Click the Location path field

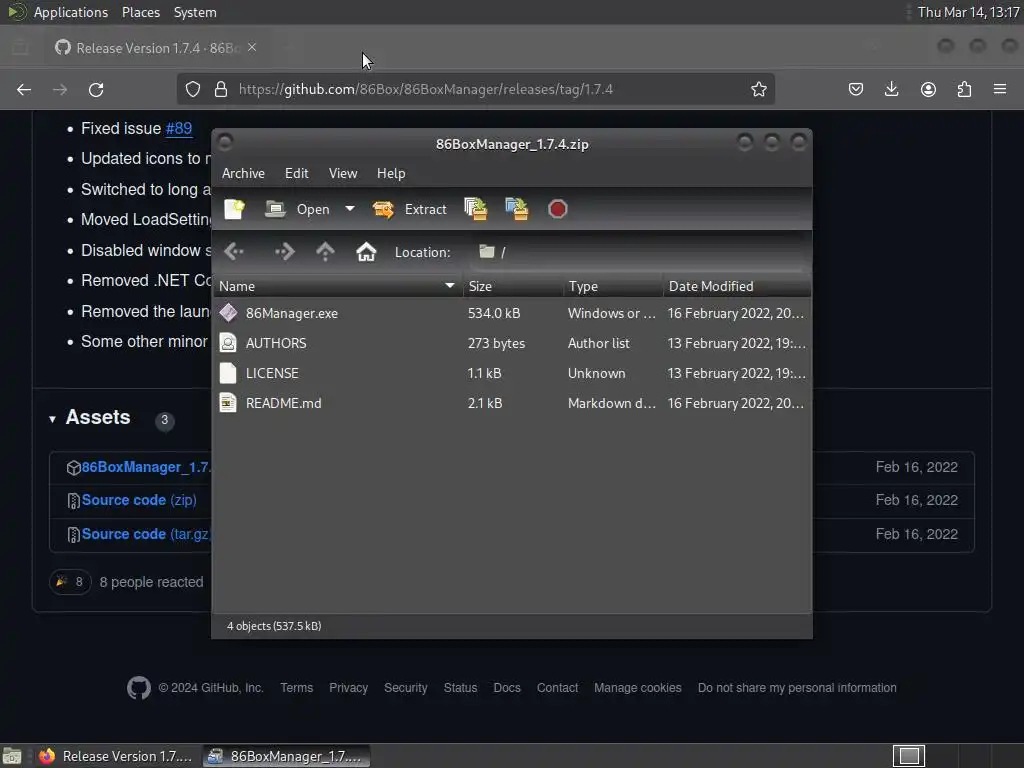click(639, 252)
